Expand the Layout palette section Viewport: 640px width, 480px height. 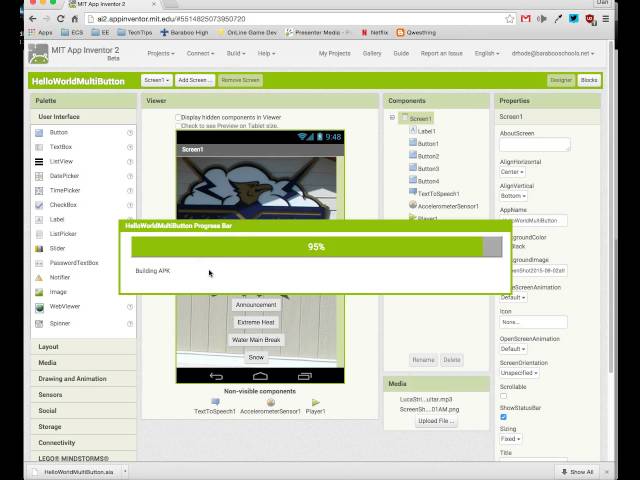[x=84, y=347]
